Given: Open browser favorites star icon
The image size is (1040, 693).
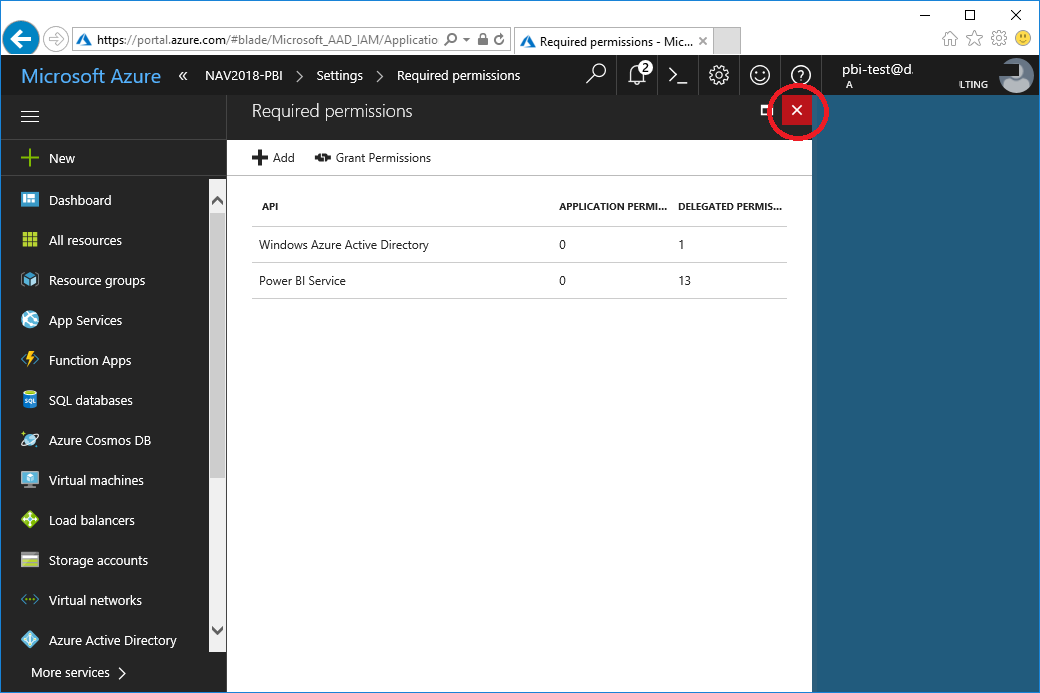Looking at the screenshot, I should click(974, 38).
